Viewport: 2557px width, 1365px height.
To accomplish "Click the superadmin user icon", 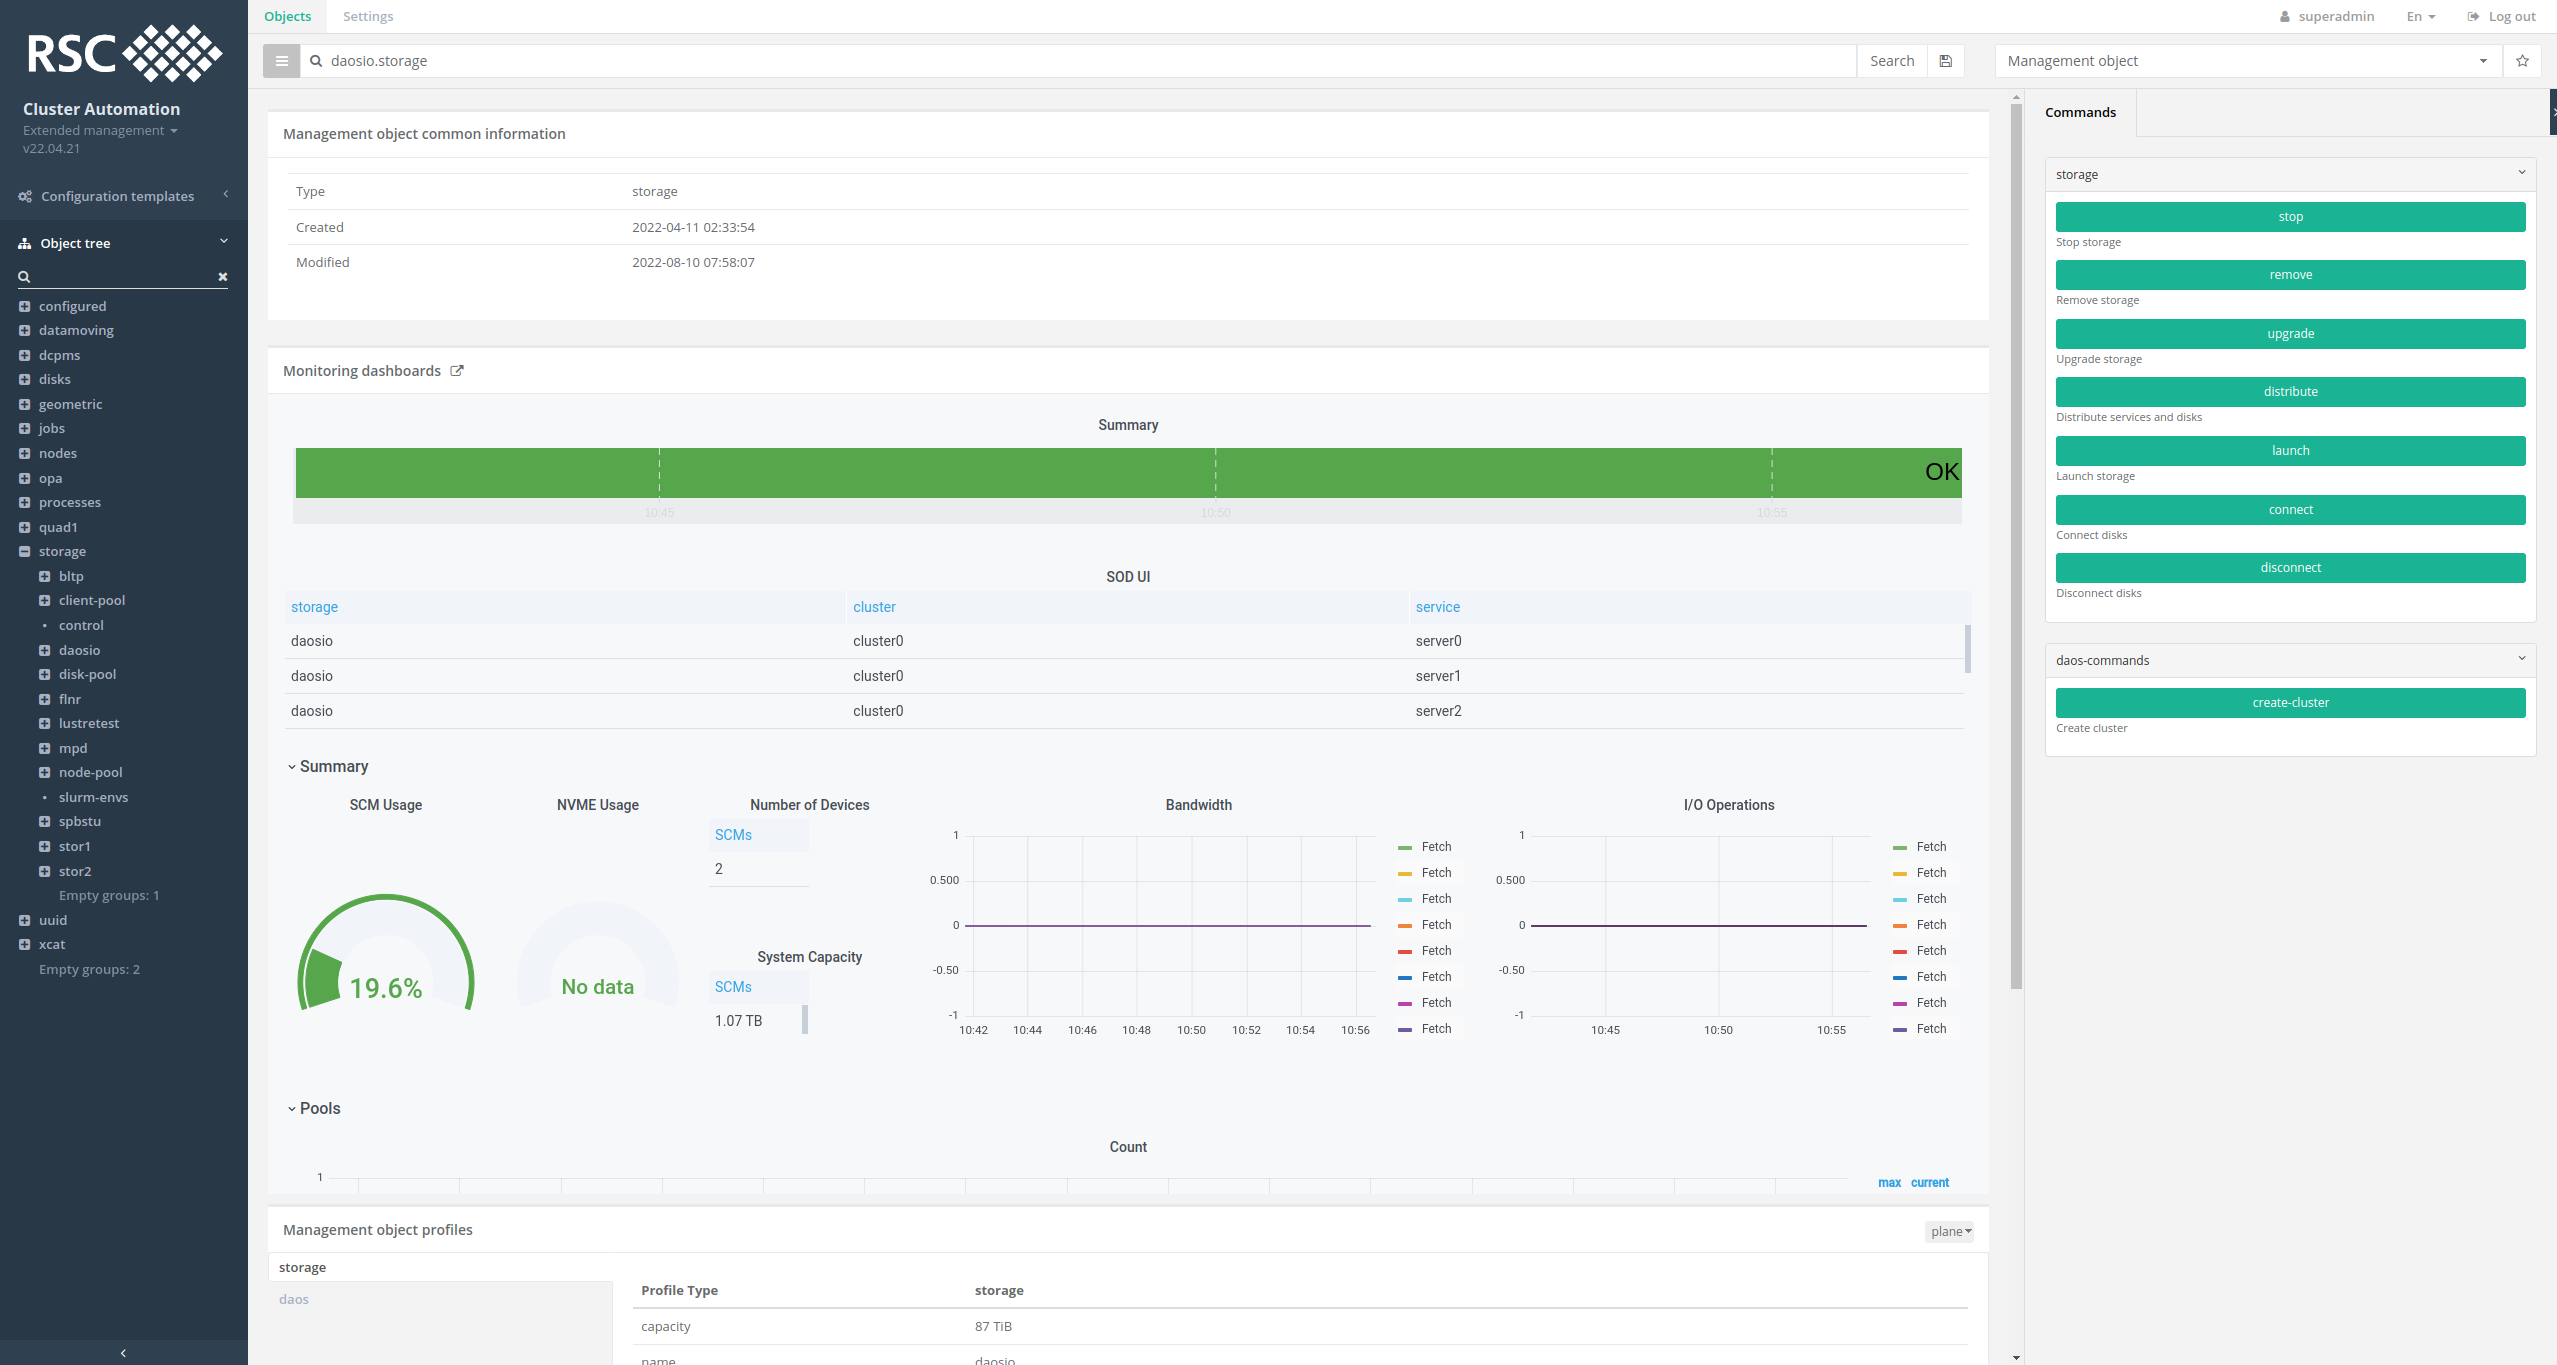I will [x=2286, y=16].
